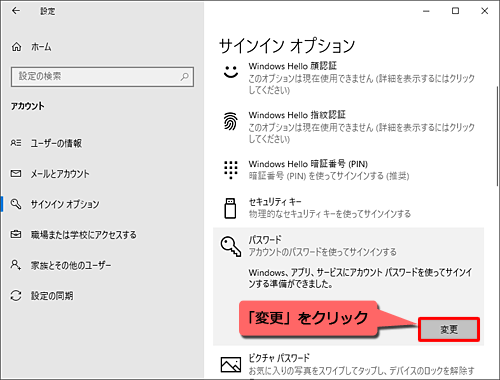Select the 職場または学校にアクセスする briefcase icon
Image resolution: width=500 pixels, height=380 pixels.
[x=16, y=235]
